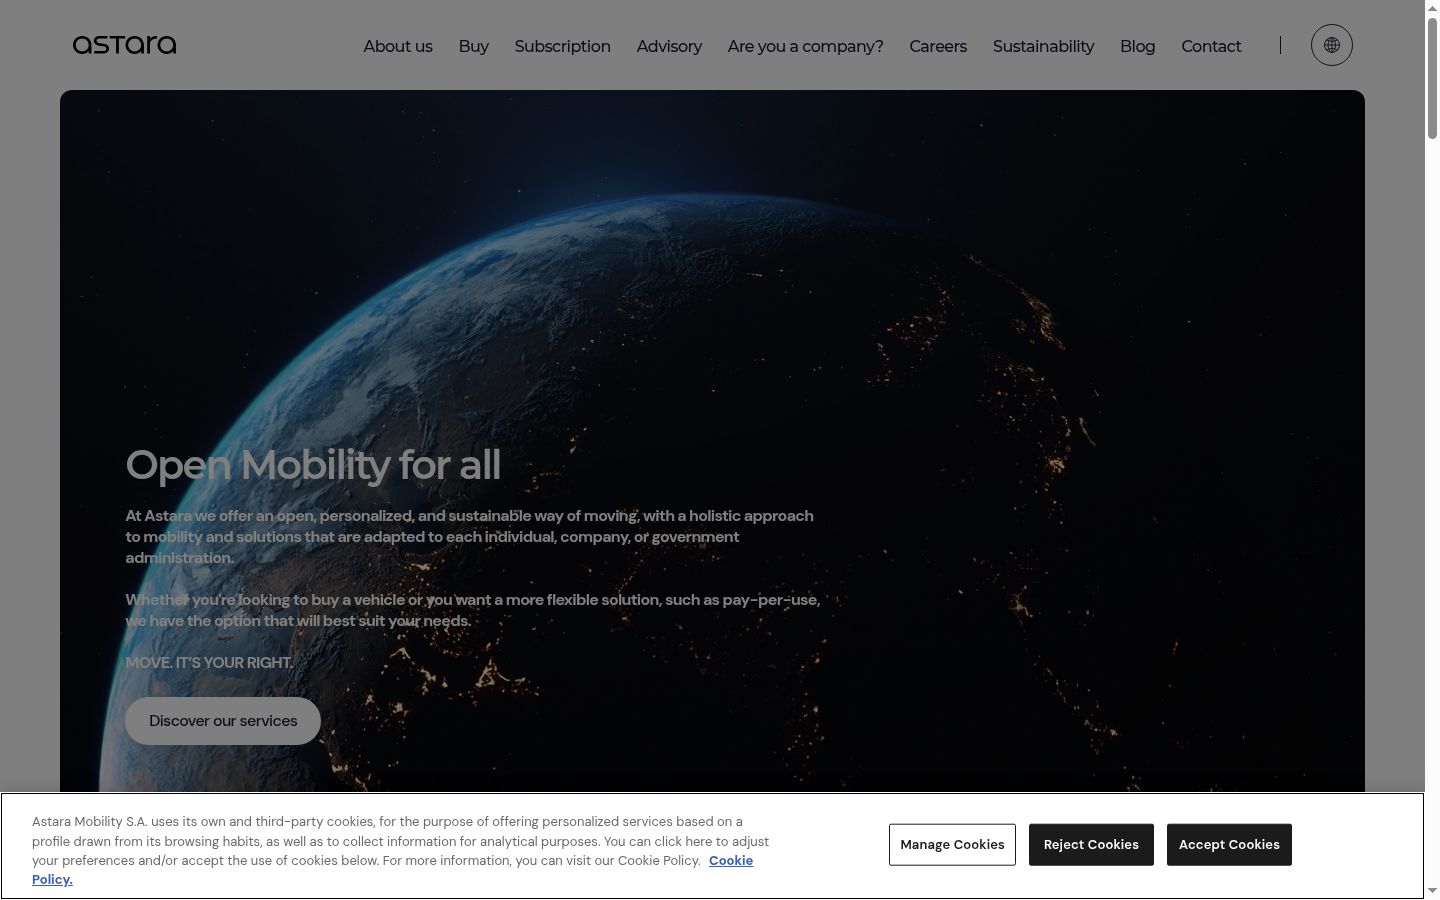Click the Open Mobility for all heading

313,465
